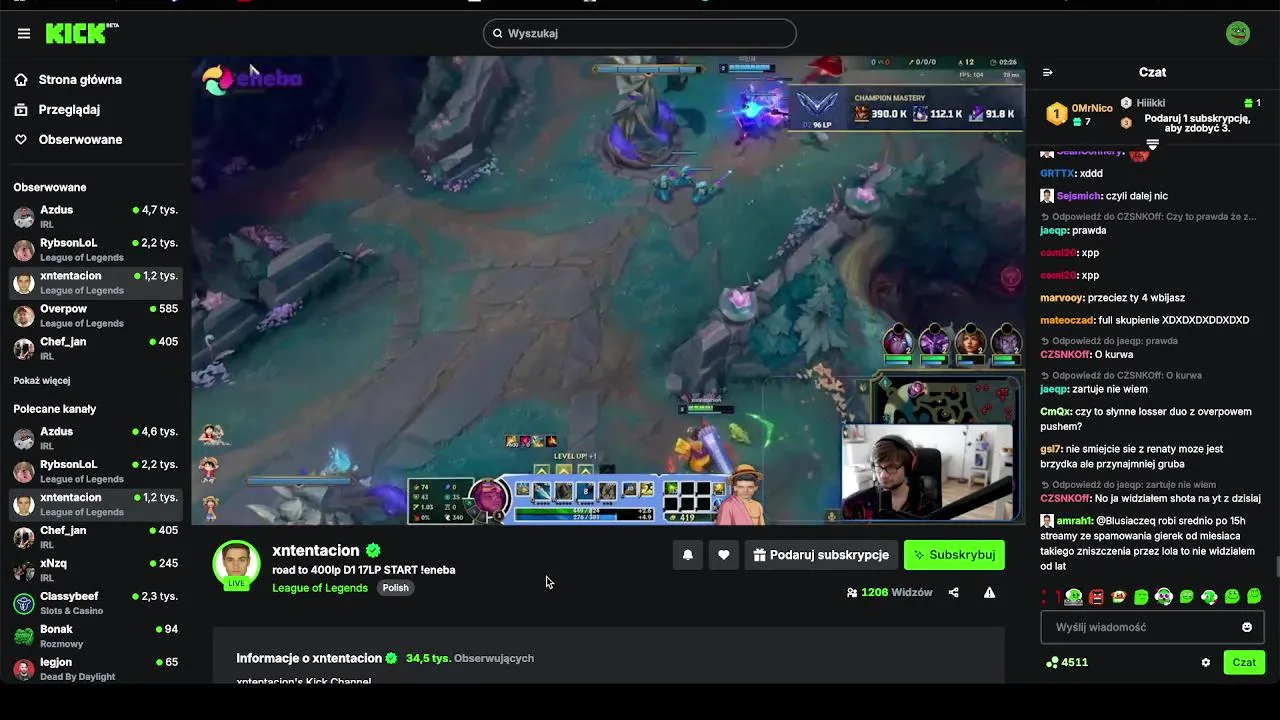Click the stream title road to 400lp
The height and width of the screenshot is (720, 1280).
[364, 570]
